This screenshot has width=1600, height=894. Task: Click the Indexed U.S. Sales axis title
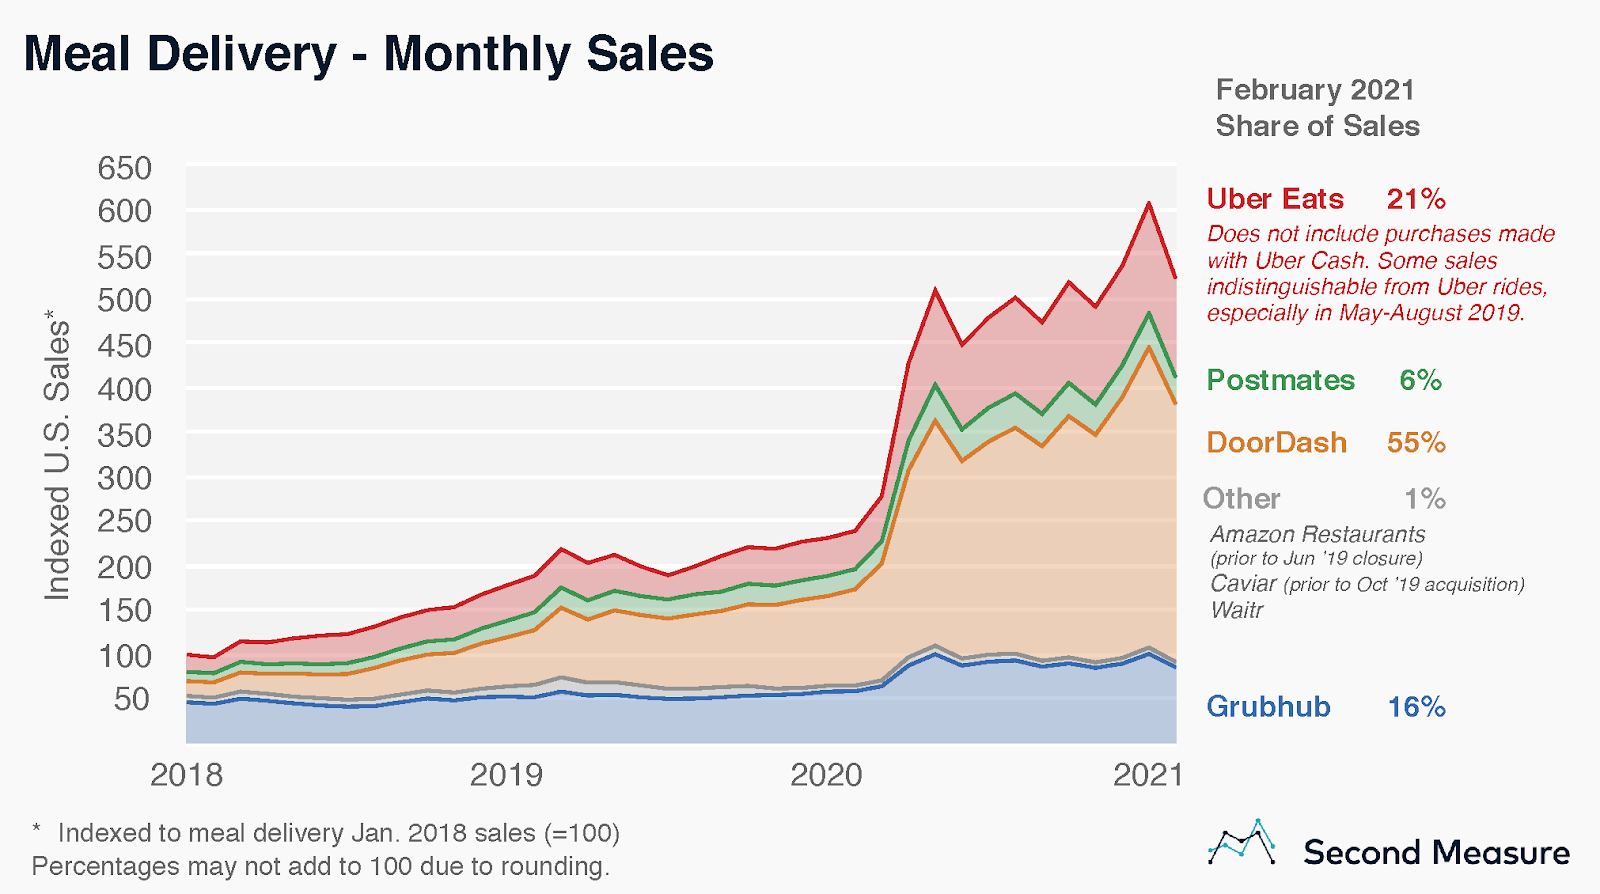click(58, 455)
